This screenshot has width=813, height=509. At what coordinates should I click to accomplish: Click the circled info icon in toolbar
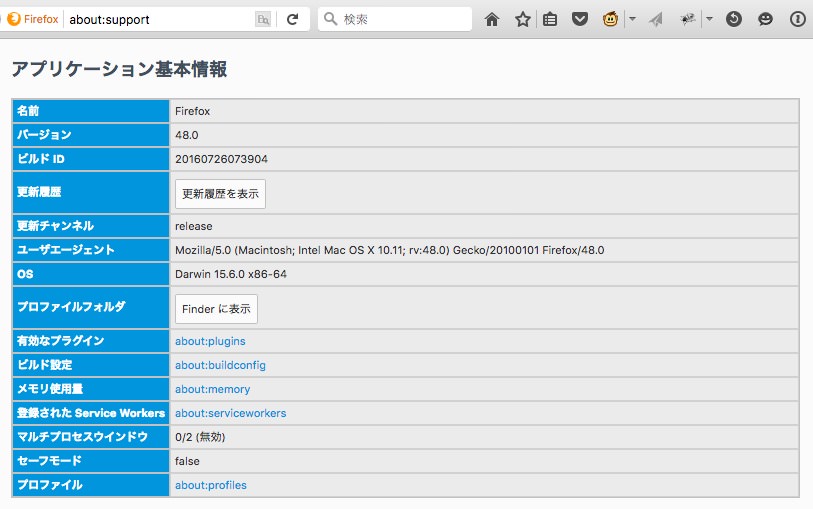coord(797,20)
